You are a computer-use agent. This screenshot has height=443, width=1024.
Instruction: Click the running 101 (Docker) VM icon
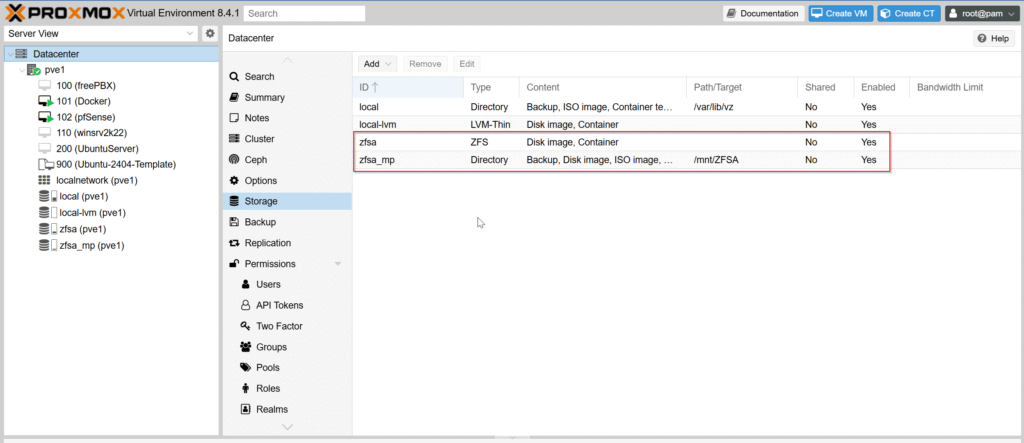click(x=45, y=101)
